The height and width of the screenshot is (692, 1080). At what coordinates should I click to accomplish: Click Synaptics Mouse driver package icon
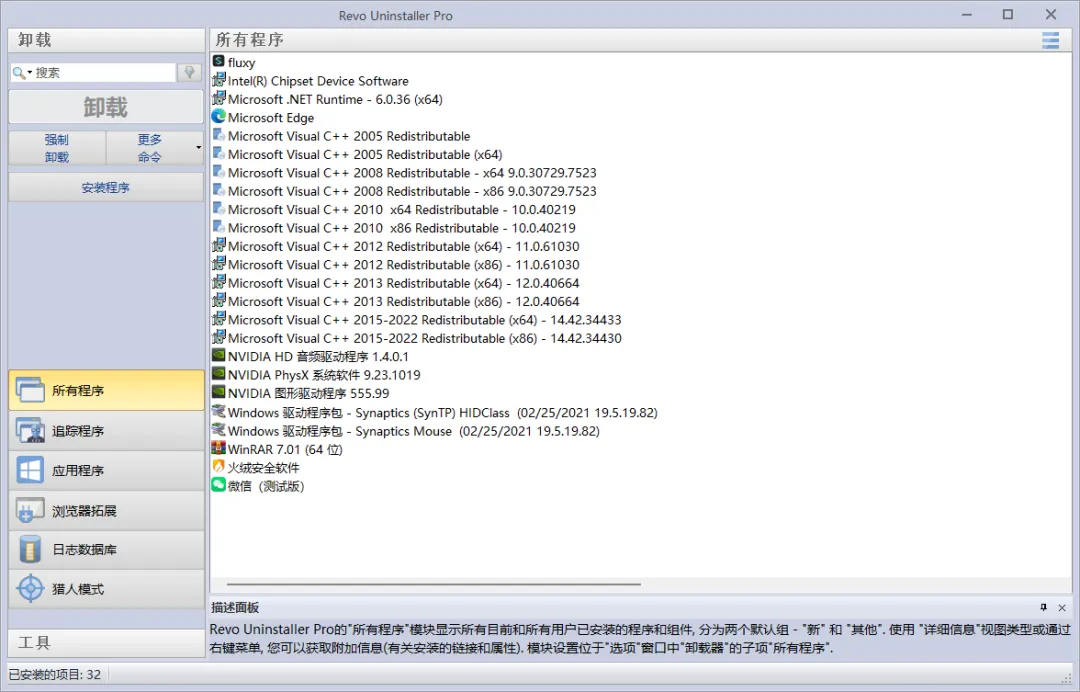[x=218, y=430]
